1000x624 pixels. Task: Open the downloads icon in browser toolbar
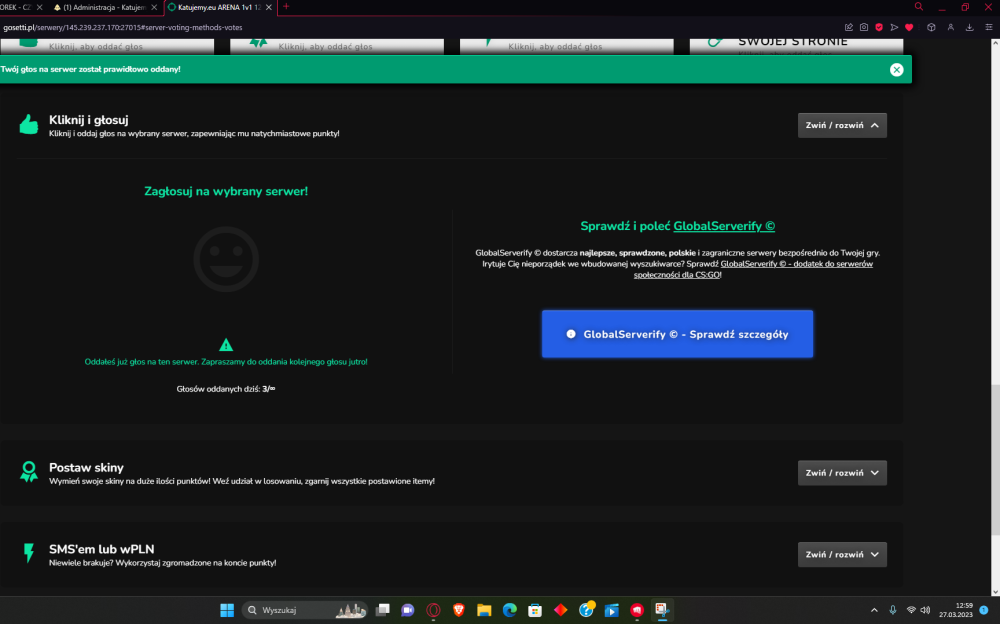click(x=969, y=27)
